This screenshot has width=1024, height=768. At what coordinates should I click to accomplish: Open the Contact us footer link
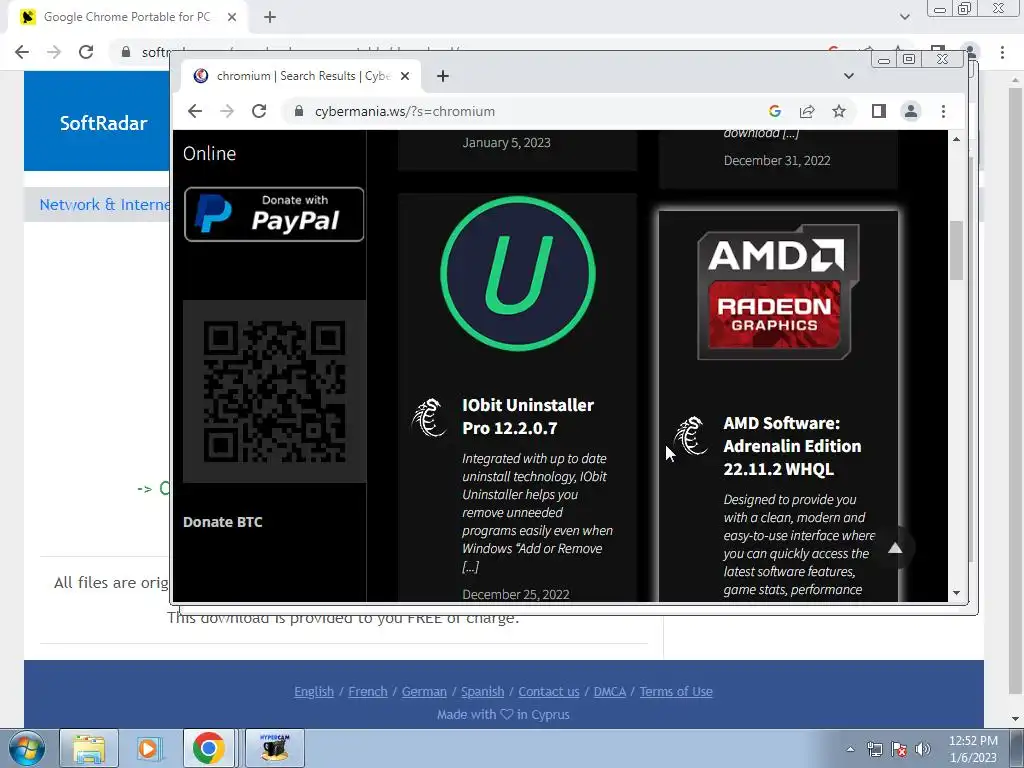549,692
